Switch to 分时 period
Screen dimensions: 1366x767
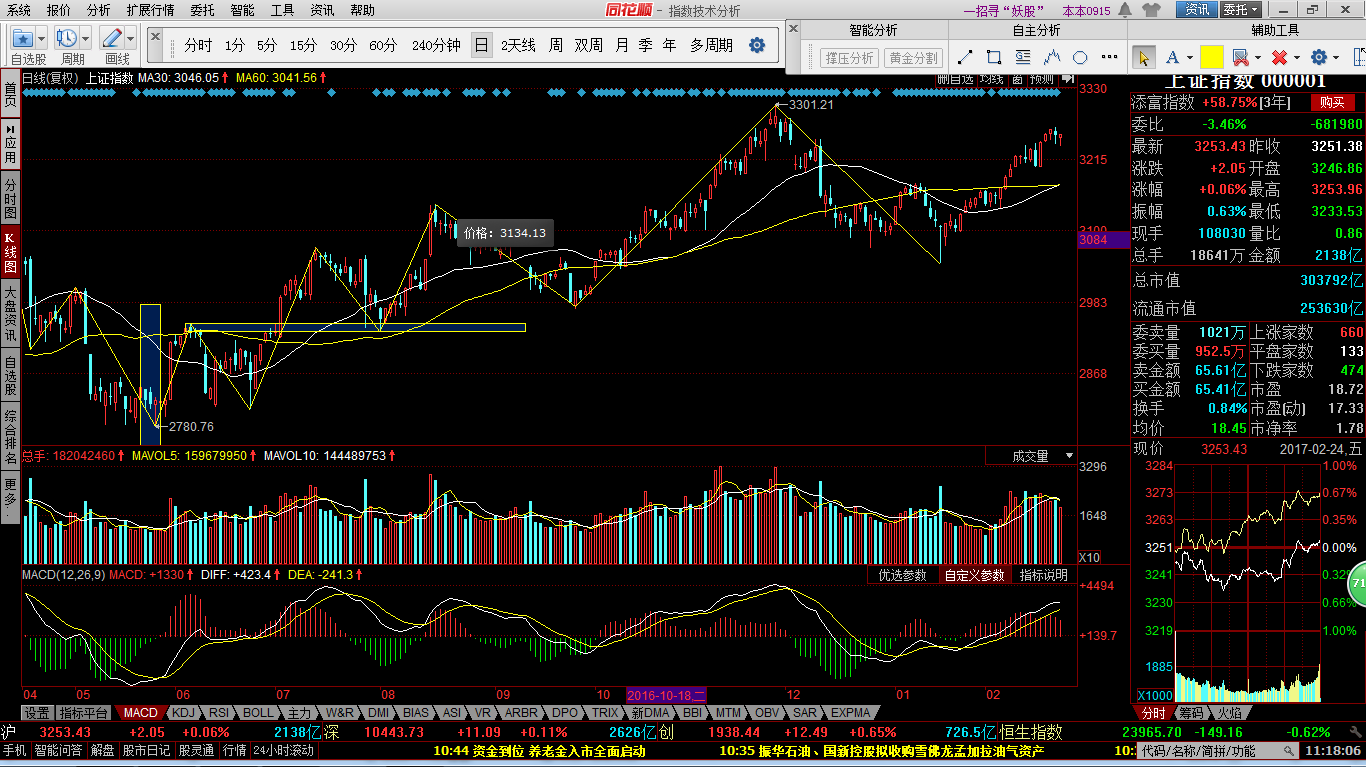[x=198, y=46]
